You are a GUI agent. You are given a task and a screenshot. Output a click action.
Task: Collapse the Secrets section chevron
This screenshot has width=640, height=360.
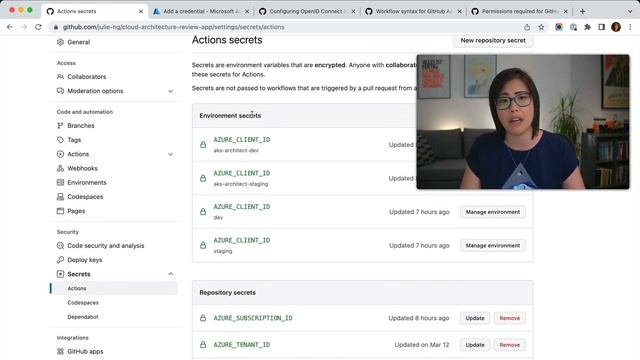pyautogui.click(x=171, y=274)
